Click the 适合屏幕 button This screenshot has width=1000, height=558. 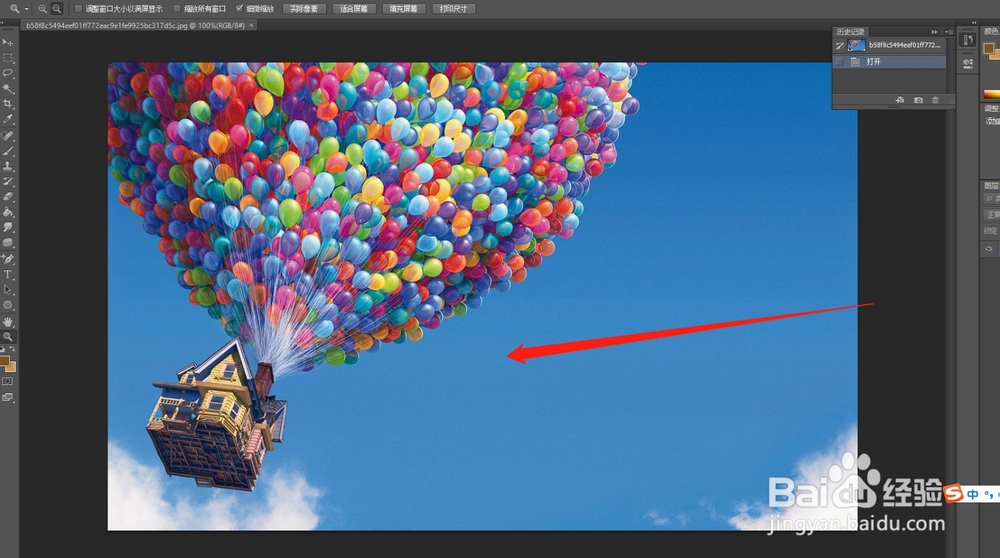pos(354,9)
